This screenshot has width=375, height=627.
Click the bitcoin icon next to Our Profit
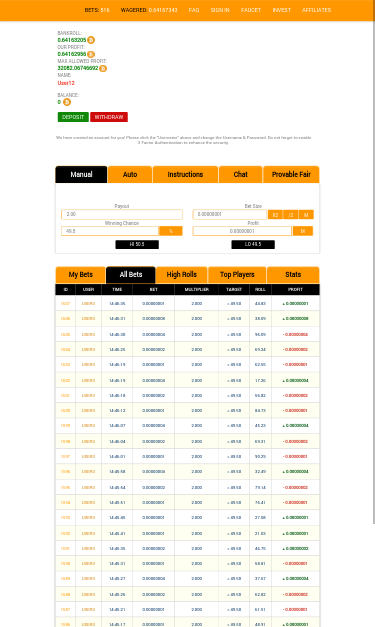pyautogui.click(x=91, y=54)
